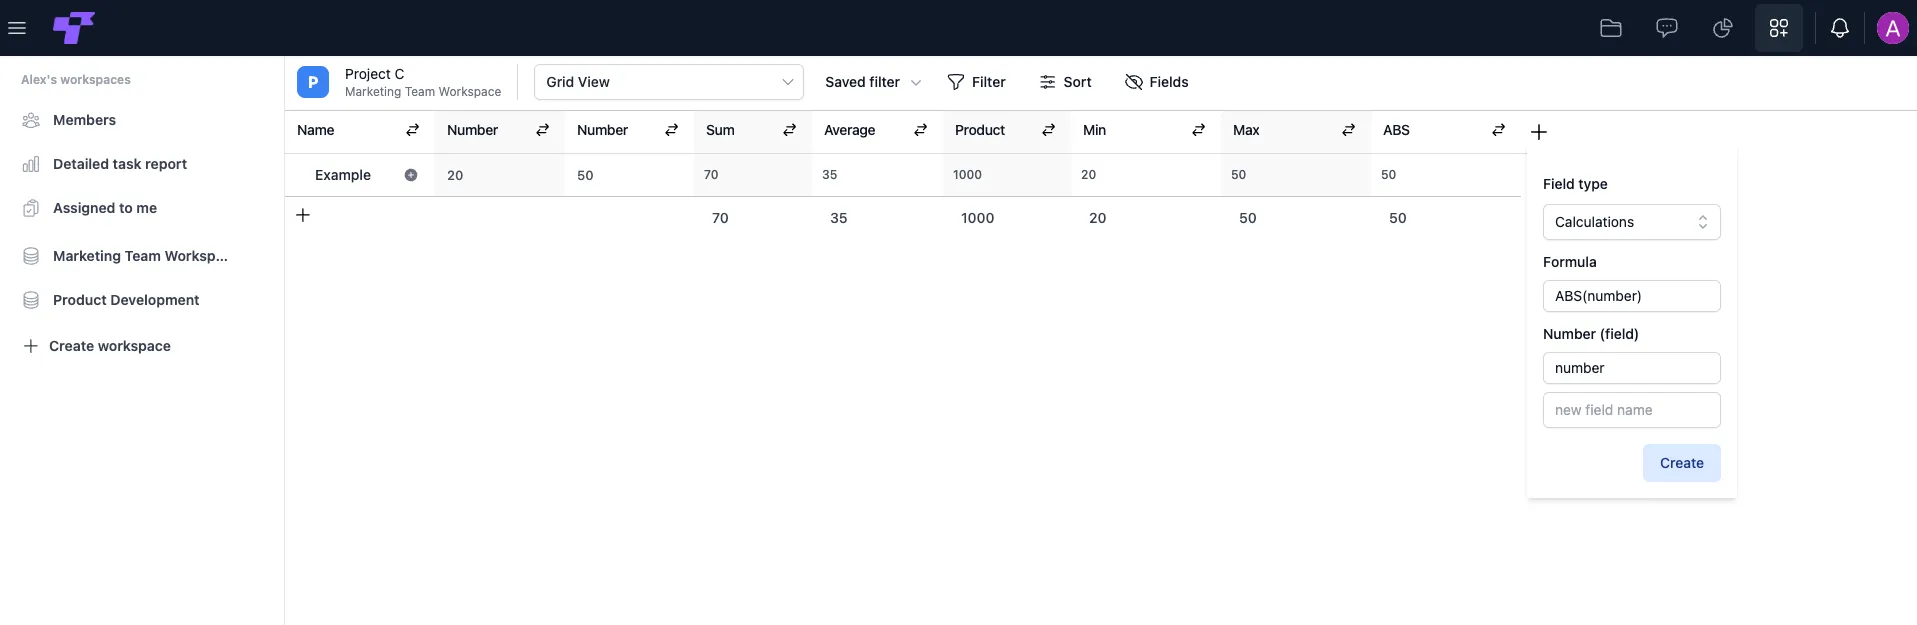Open the ABS(number) formula selector
Image resolution: width=1917 pixels, height=625 pixels.
1632,296
